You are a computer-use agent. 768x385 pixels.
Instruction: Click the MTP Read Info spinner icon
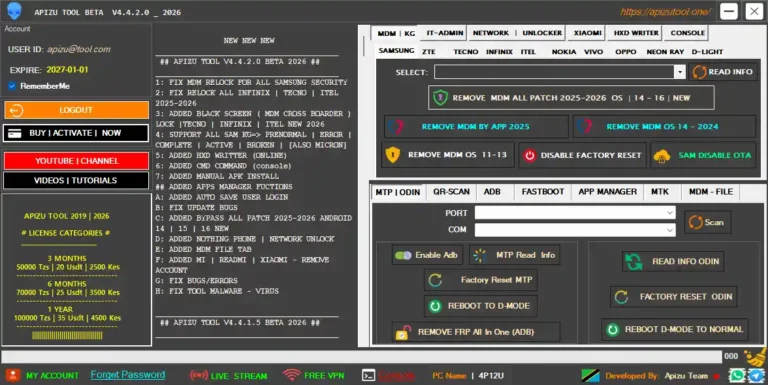click(x=480, y=255)
